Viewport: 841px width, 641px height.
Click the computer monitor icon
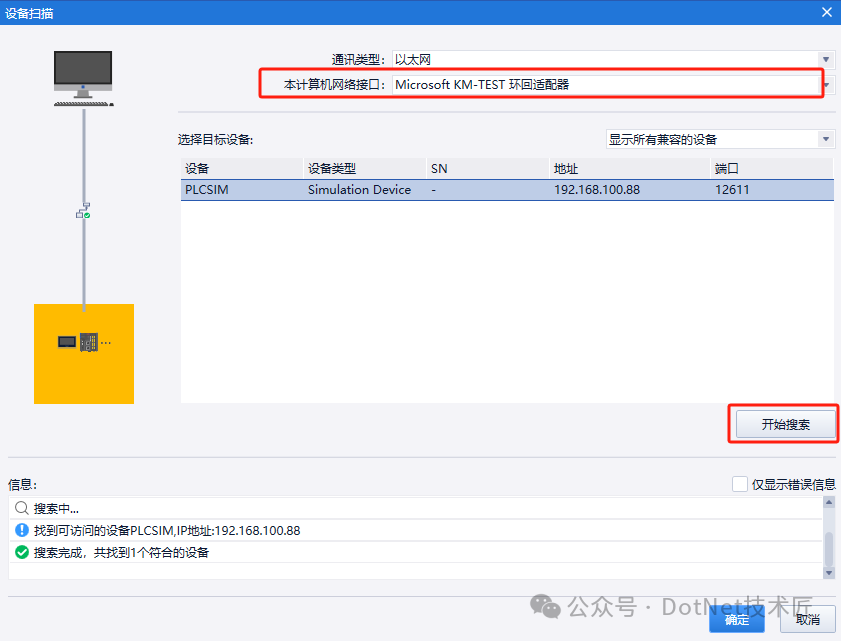[x=83, y=78]
